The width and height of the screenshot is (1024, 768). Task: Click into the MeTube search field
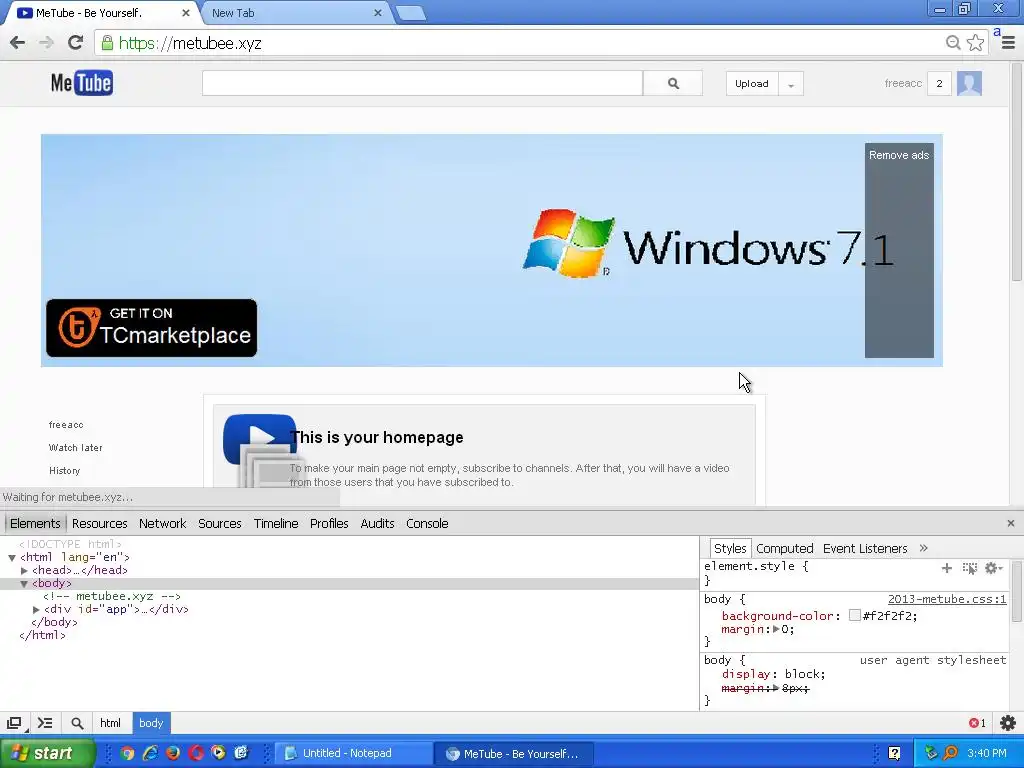click(423, 84)
